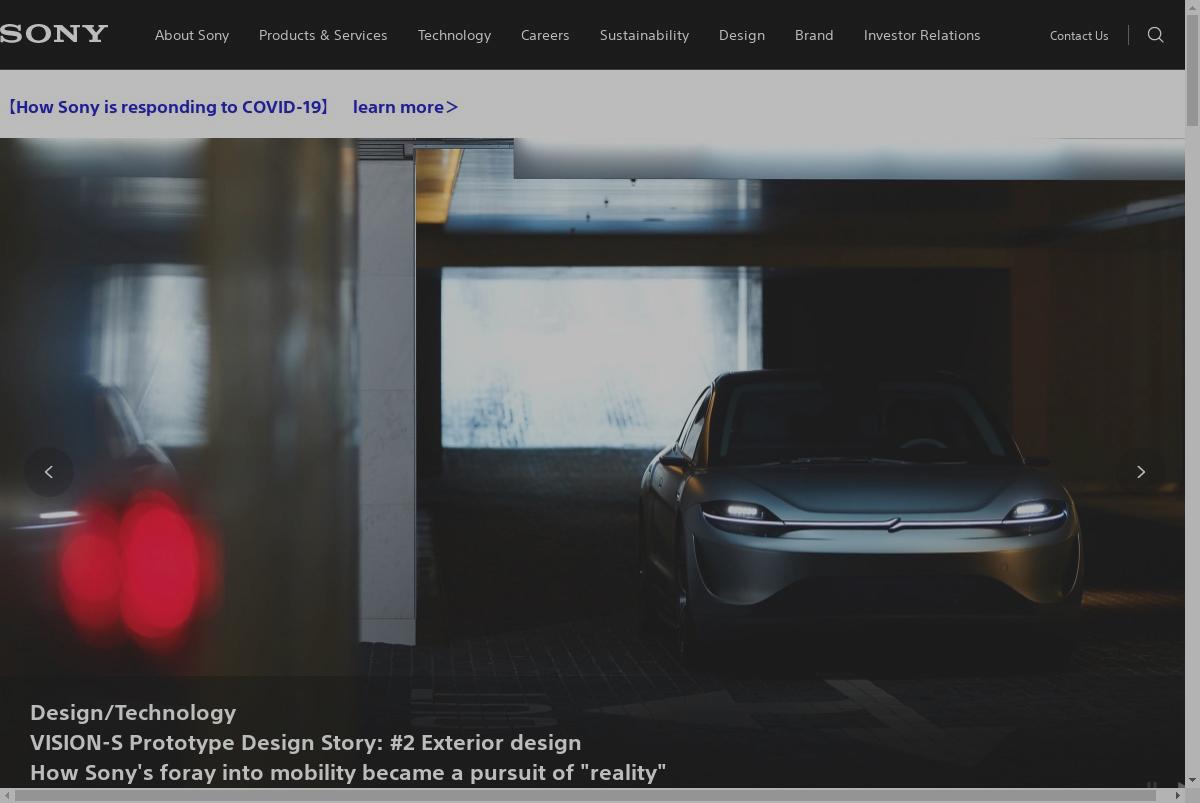Open 'How Sony is responding to COVID-19' link
The width and height of the screenshot is (1200, 803).
point(166,107)
